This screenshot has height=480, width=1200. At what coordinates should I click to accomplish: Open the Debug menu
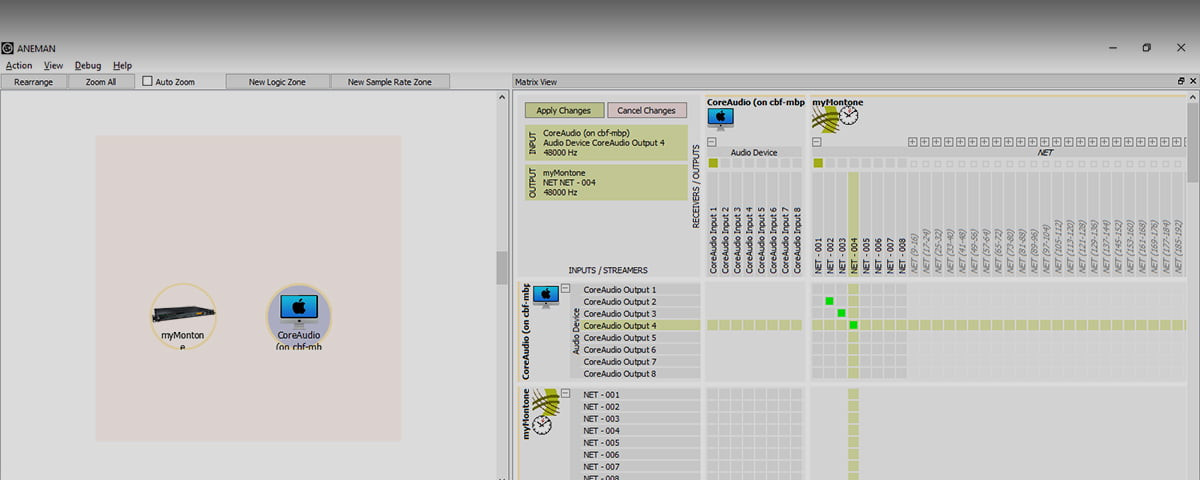click(88, 65)
